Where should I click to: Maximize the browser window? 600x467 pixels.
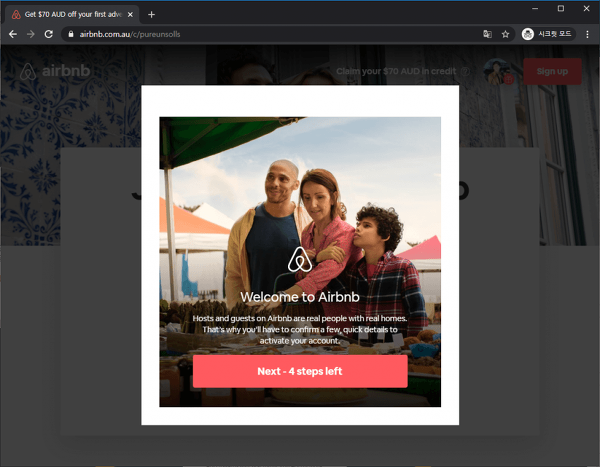pos(561,8)
